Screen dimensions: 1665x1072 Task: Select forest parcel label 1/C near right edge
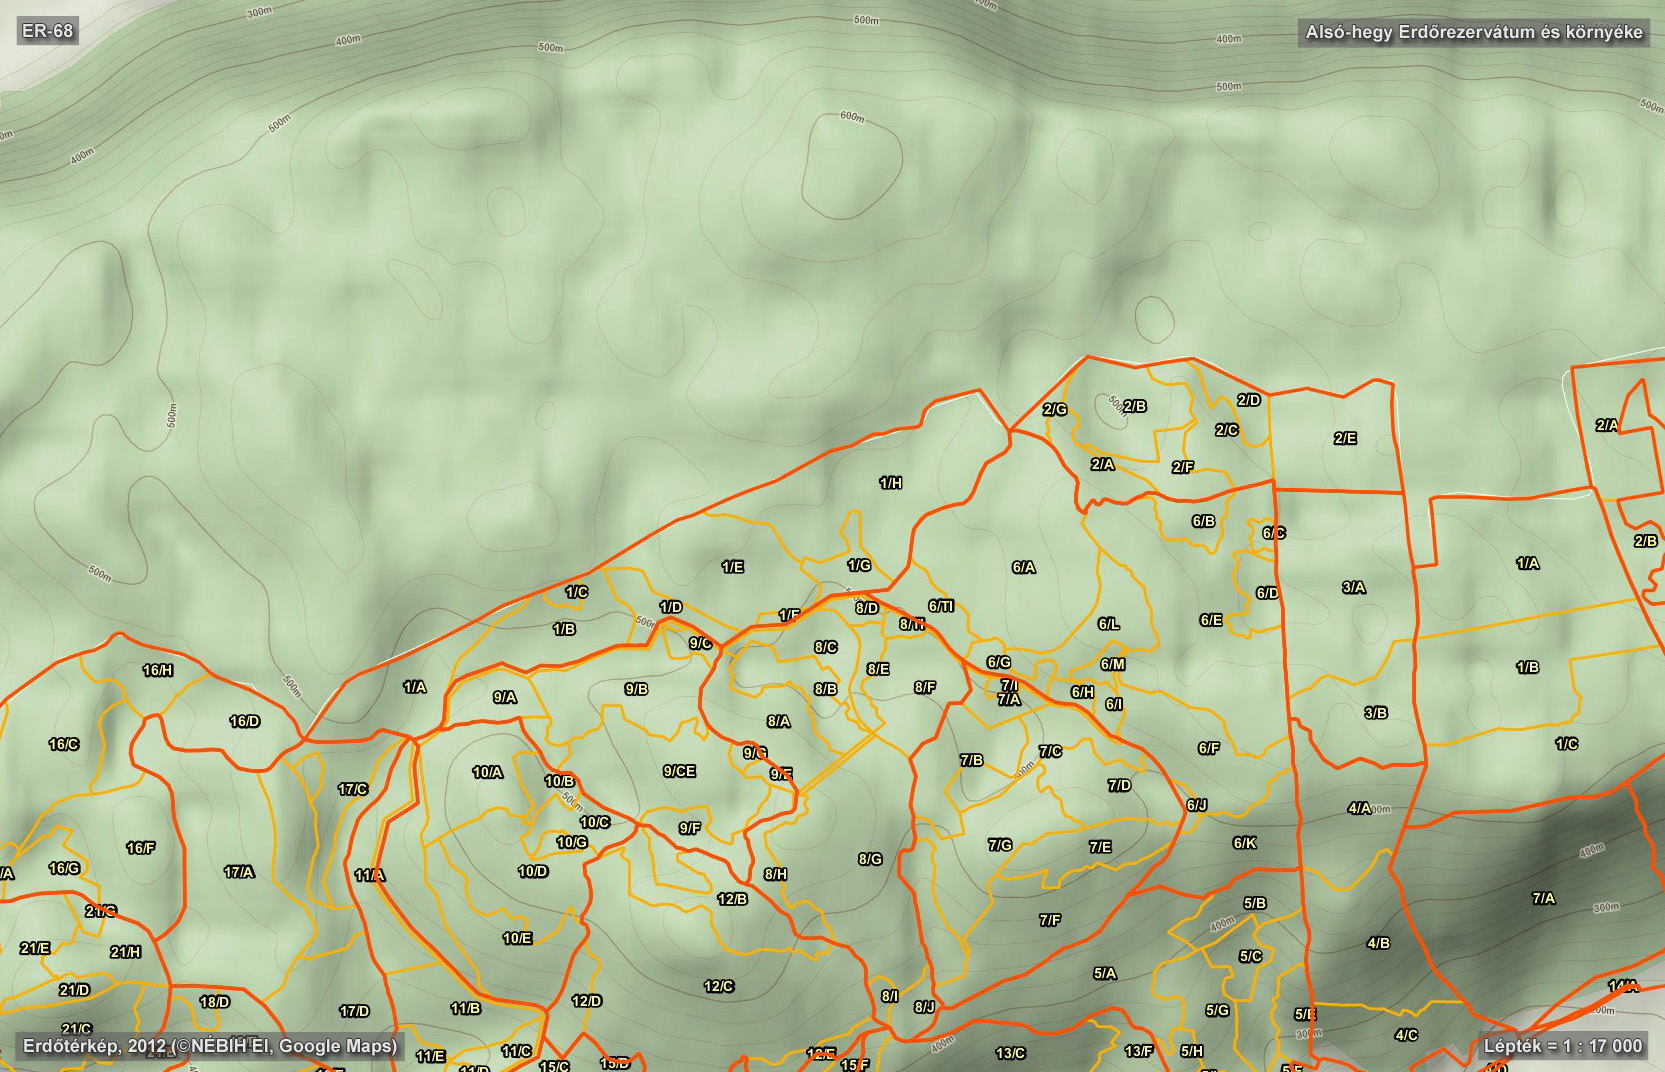coord(1567,744)
